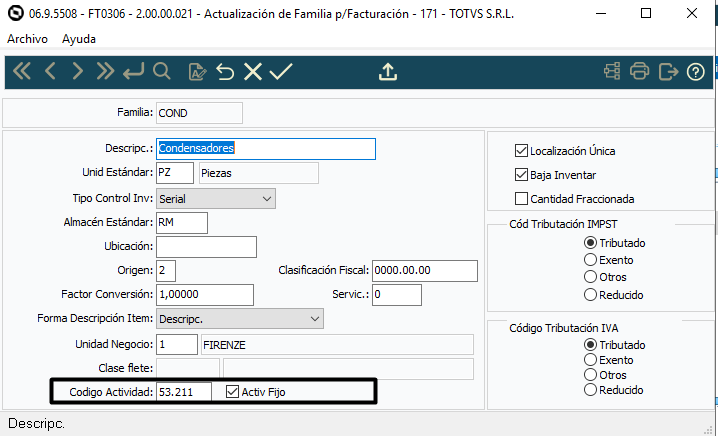Confirm changes with the checkmark icon
718x436 pixels.
(x=280, y=72)
